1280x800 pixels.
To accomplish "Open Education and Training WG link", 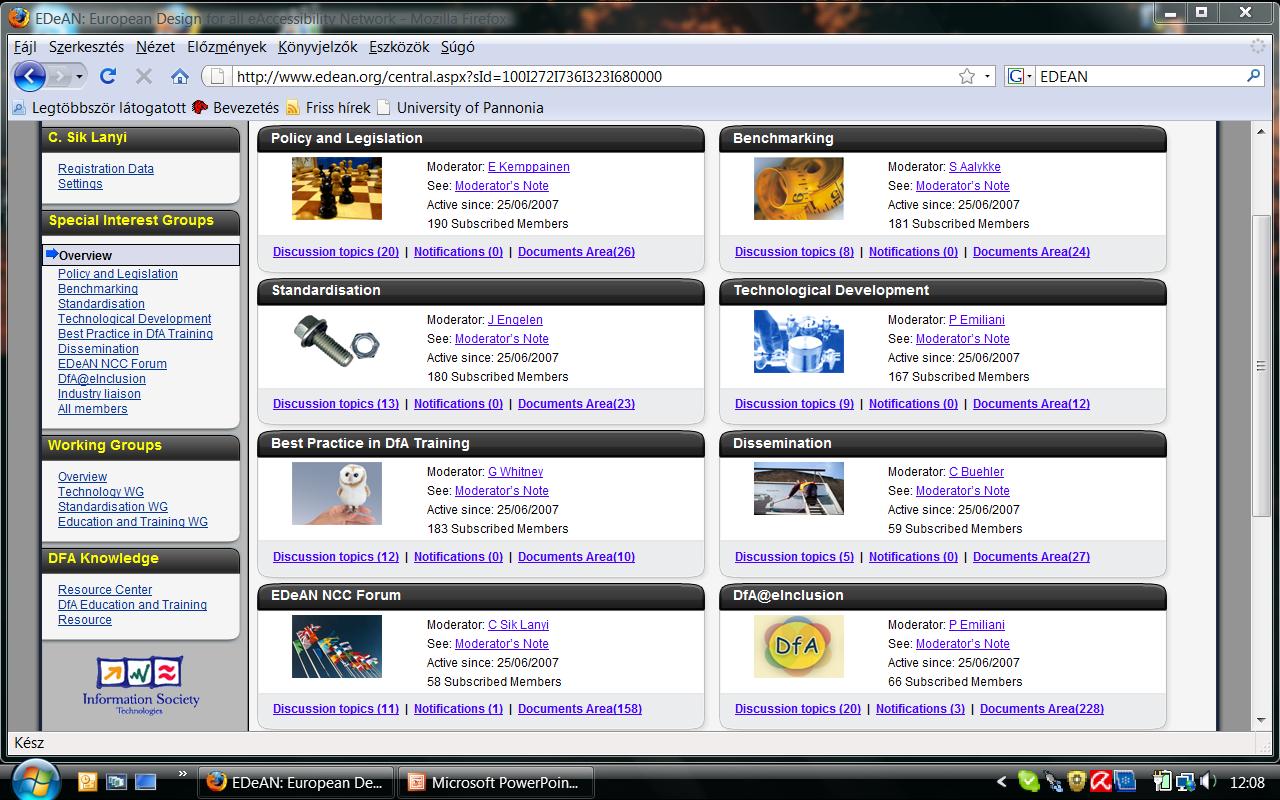I will coord(133,522).
